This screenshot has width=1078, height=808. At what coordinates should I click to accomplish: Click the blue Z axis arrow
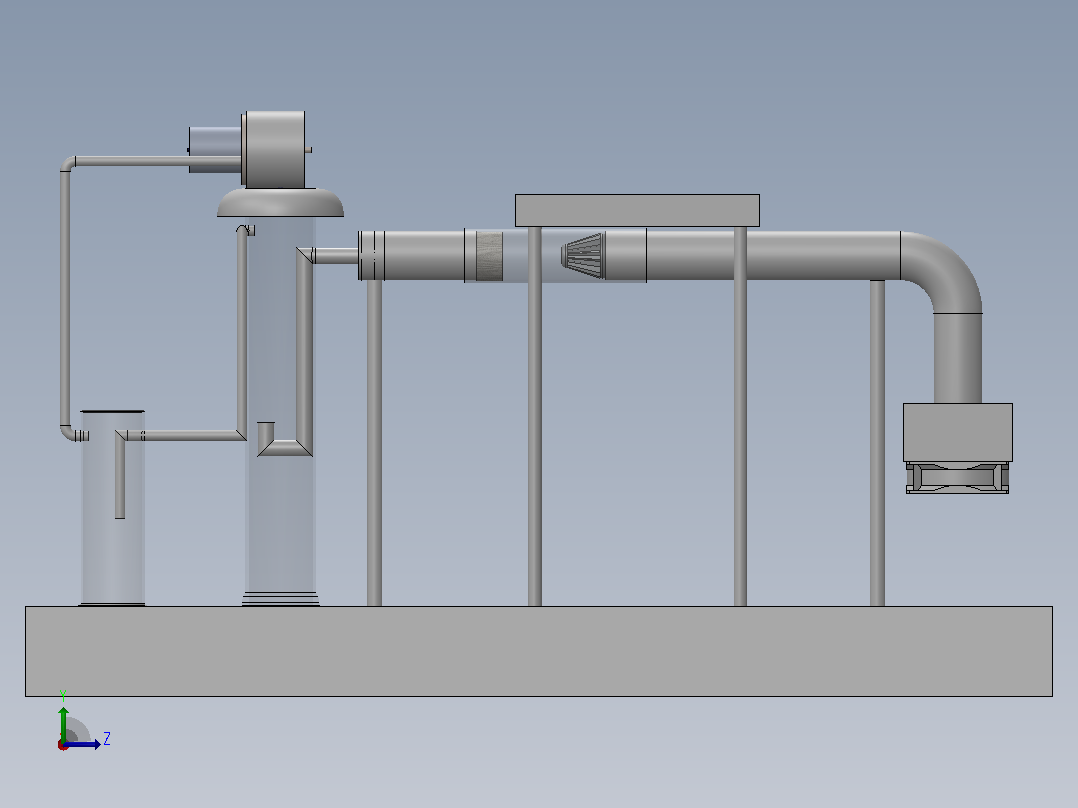click(84, 744)
